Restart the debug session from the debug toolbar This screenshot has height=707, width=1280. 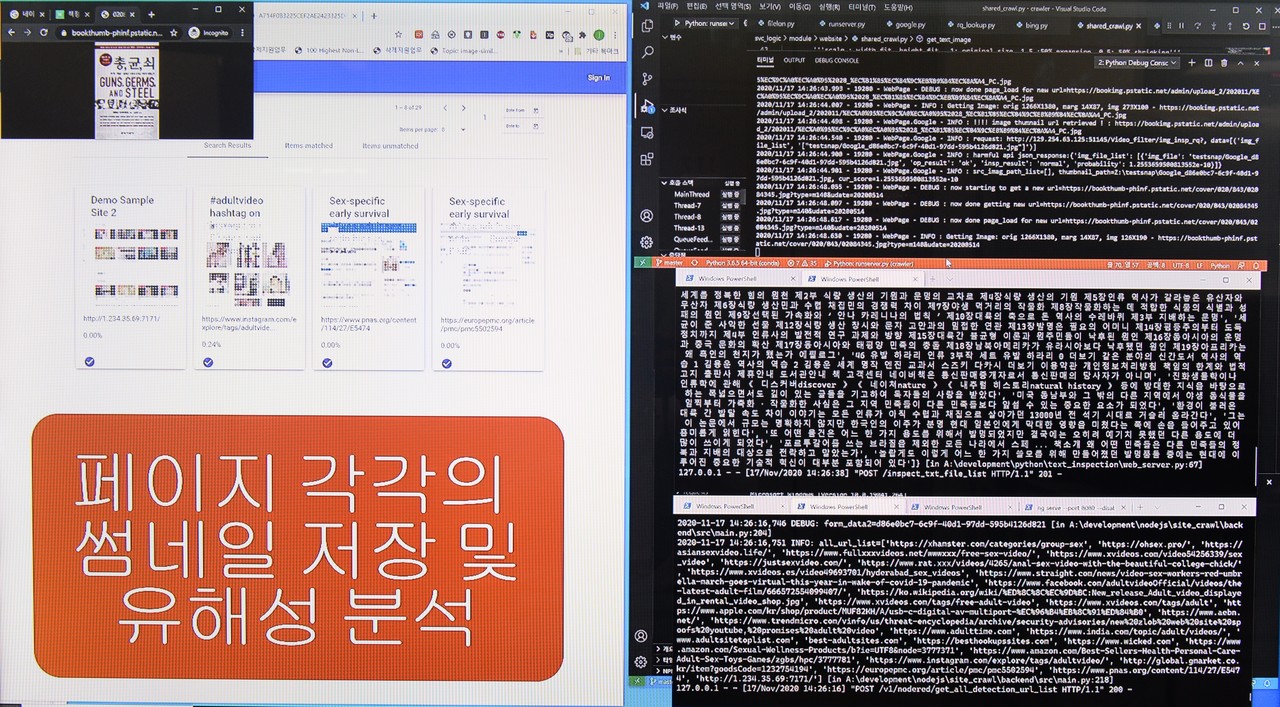point(1246,26)
